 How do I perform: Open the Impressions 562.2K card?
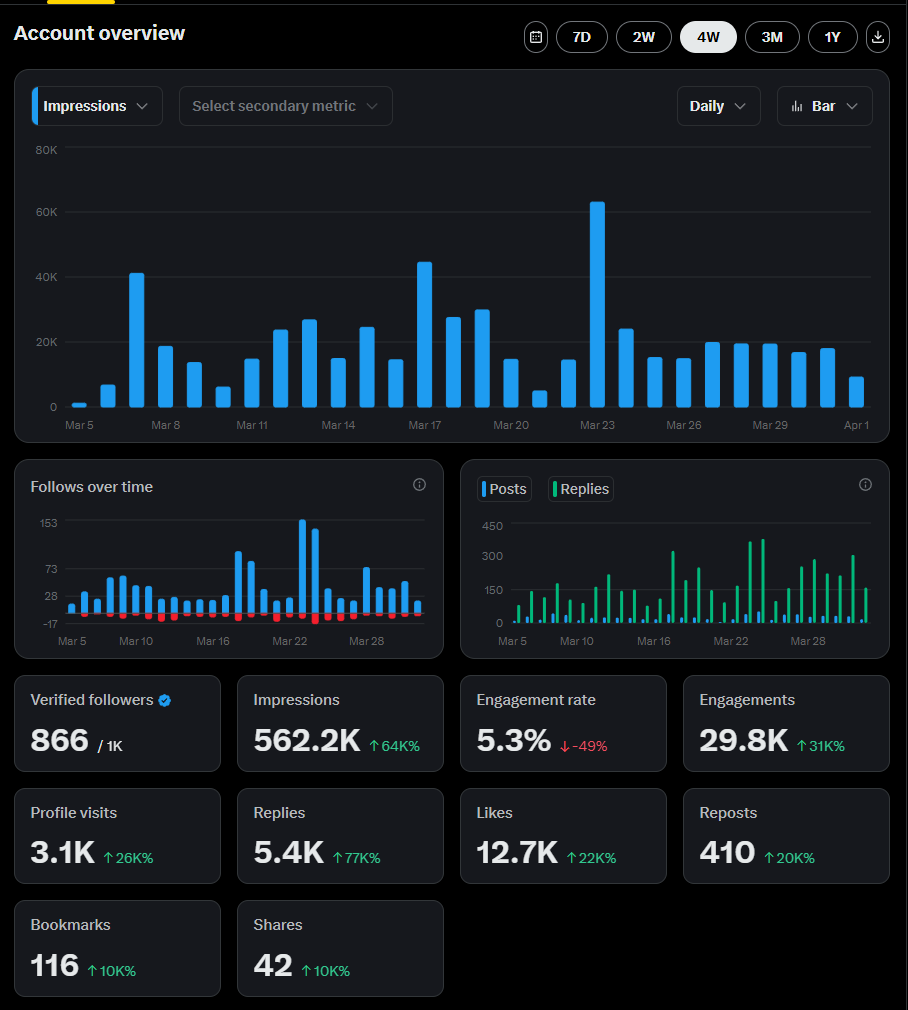[x=341, y=723]
